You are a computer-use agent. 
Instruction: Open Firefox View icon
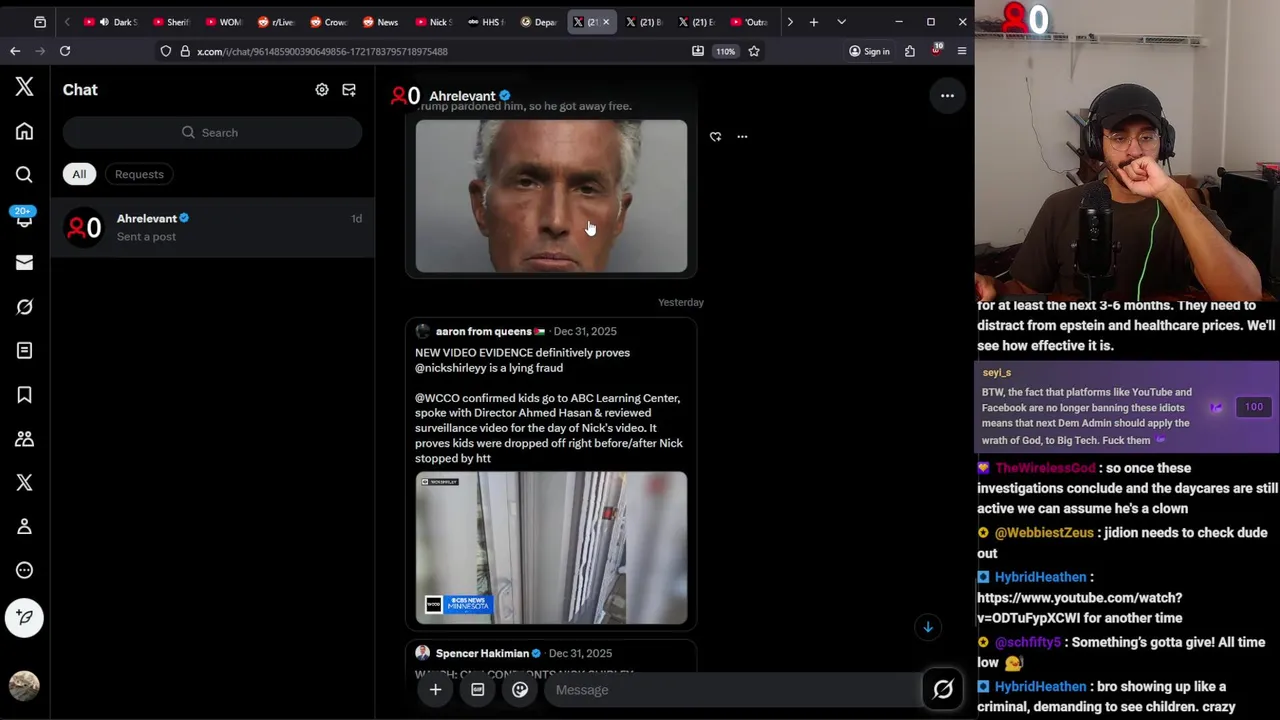tap(40, 22)
